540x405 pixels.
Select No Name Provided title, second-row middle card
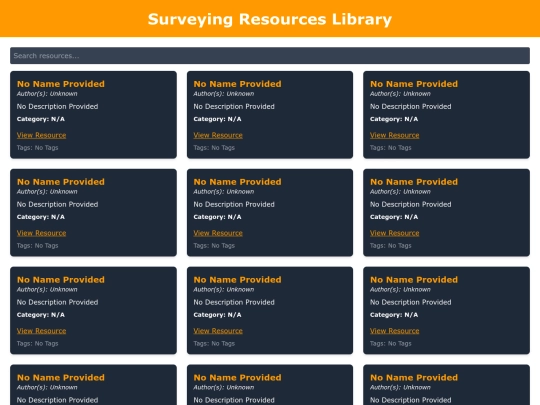(x=237, y=181)
